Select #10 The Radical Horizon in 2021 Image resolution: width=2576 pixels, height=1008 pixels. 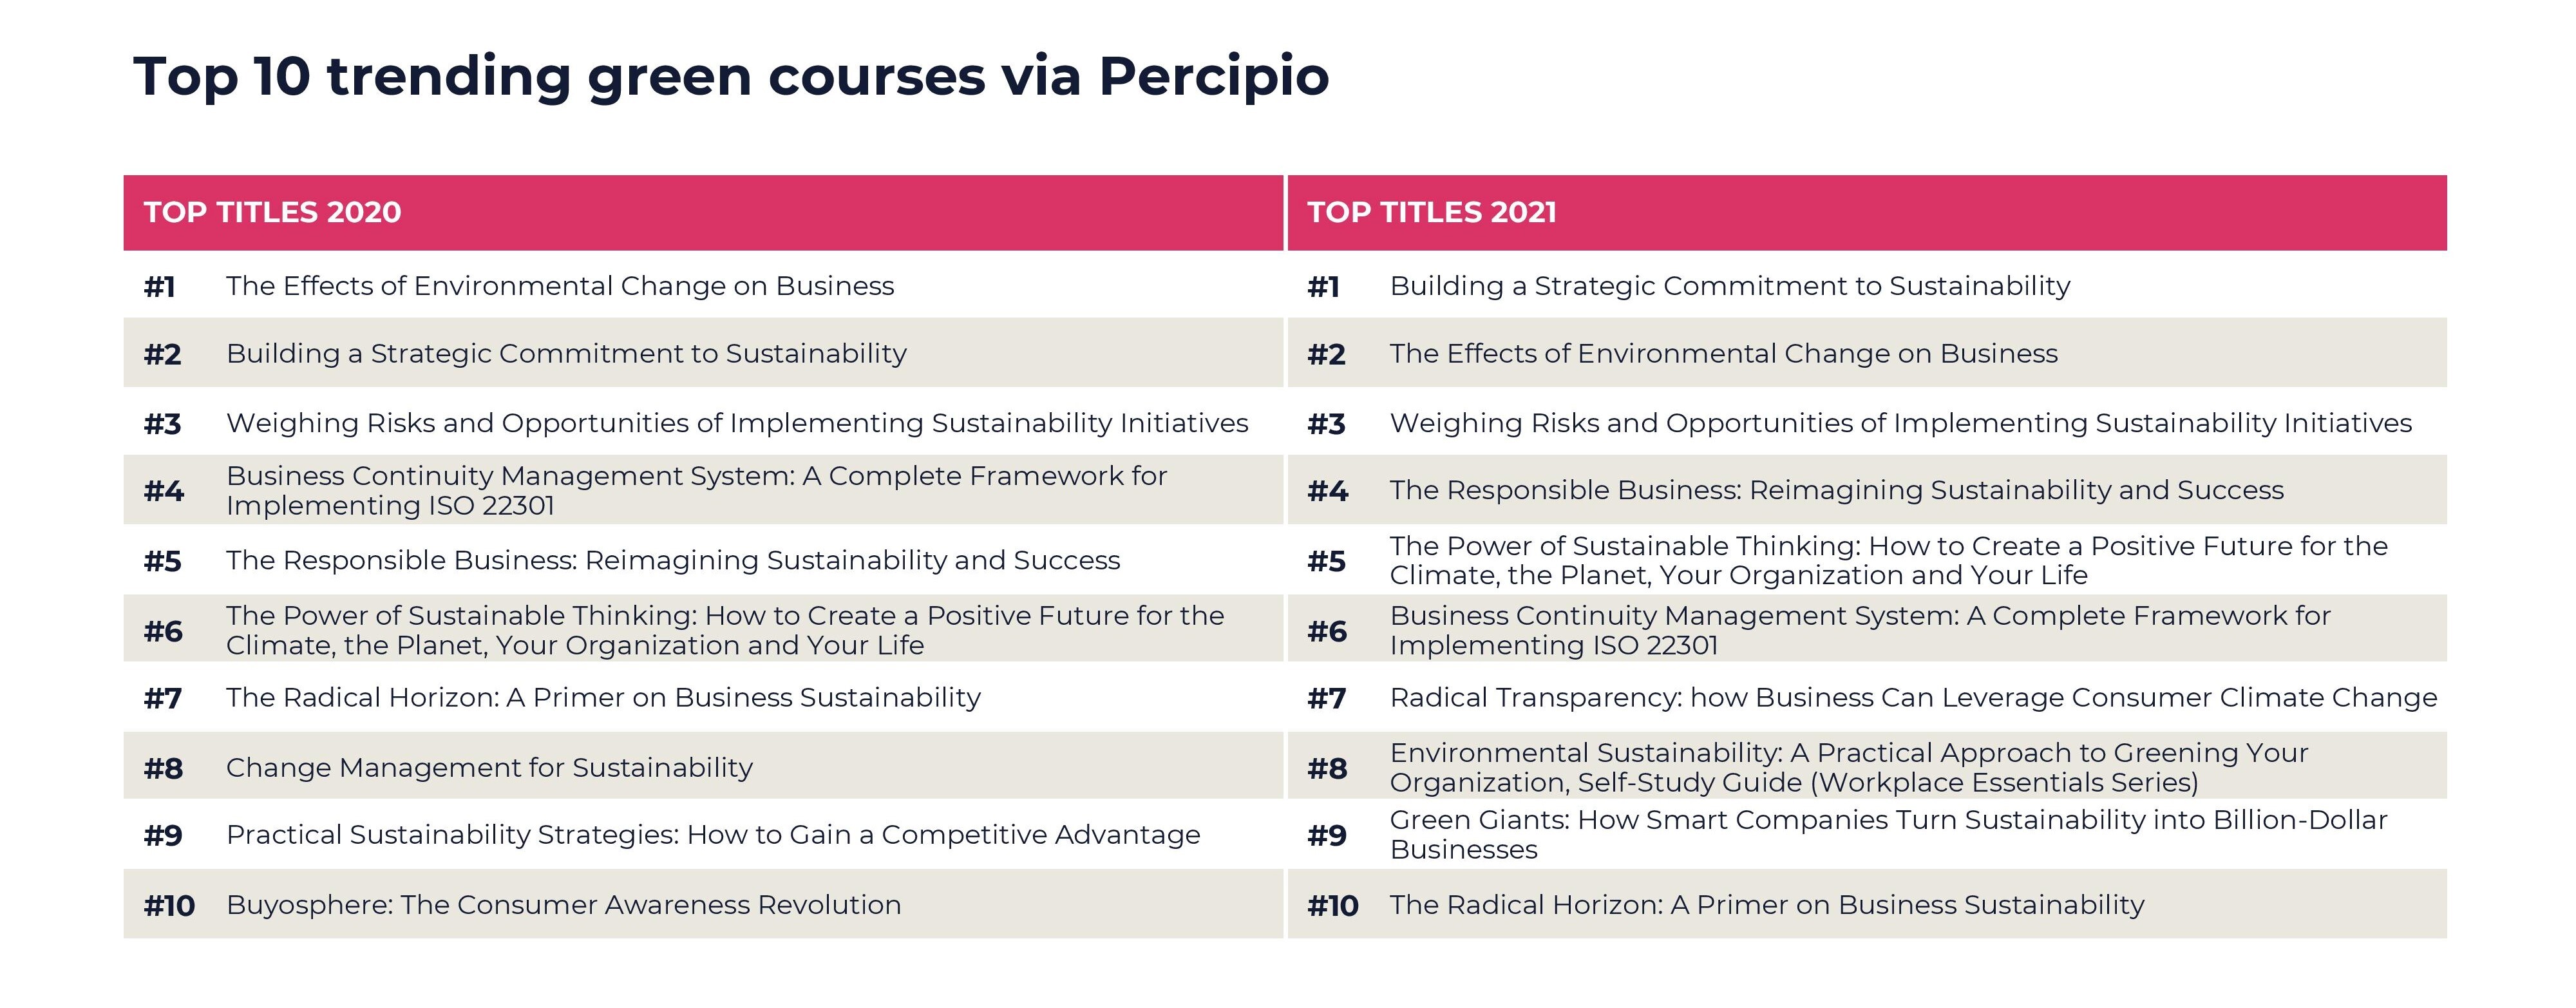1767,905
